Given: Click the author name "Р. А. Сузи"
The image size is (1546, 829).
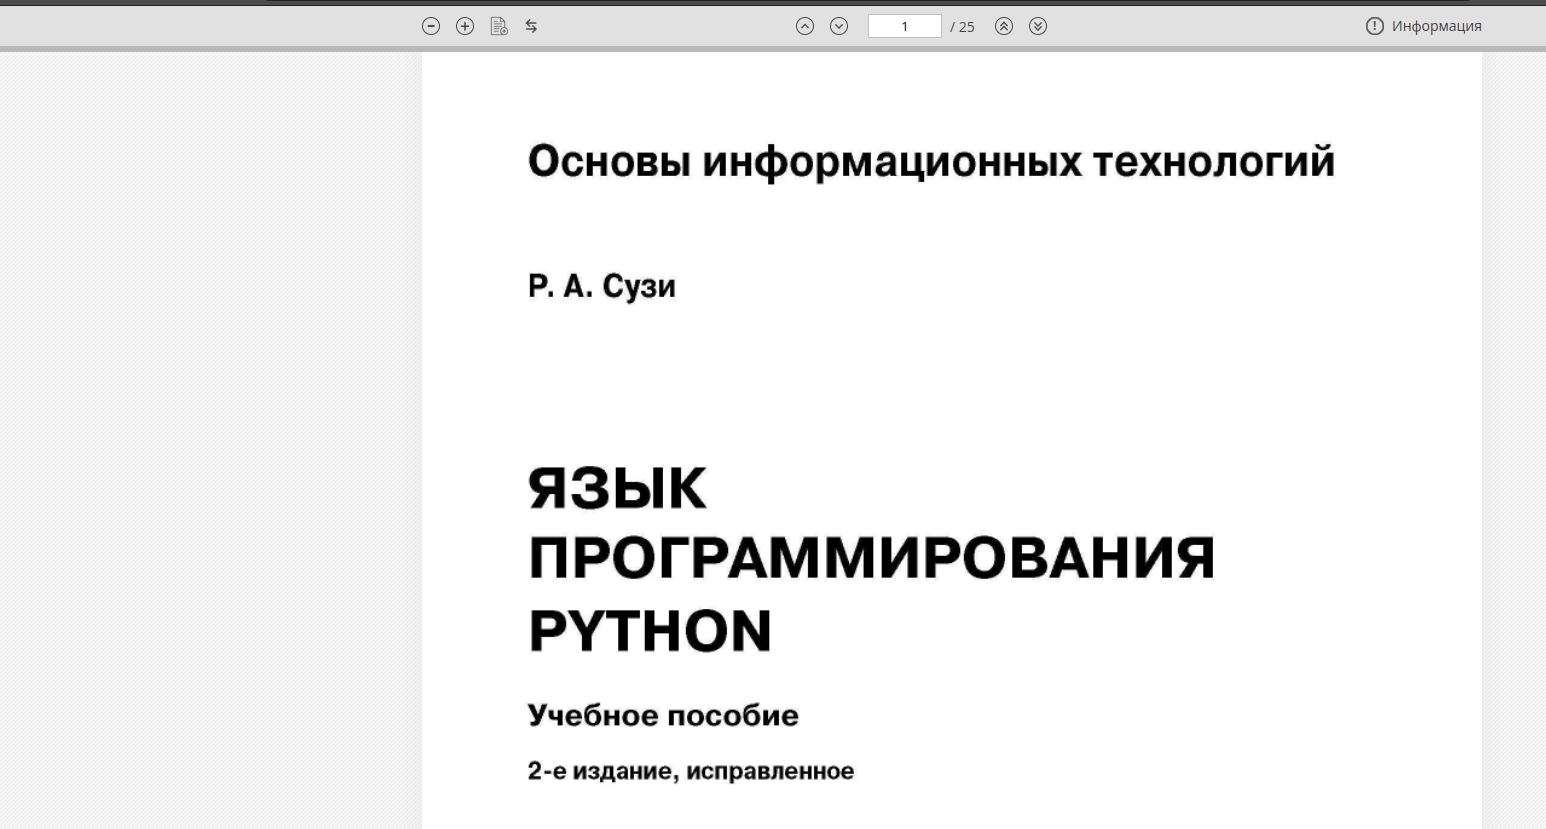Looking at the screenshot, I should pos(602,287).
